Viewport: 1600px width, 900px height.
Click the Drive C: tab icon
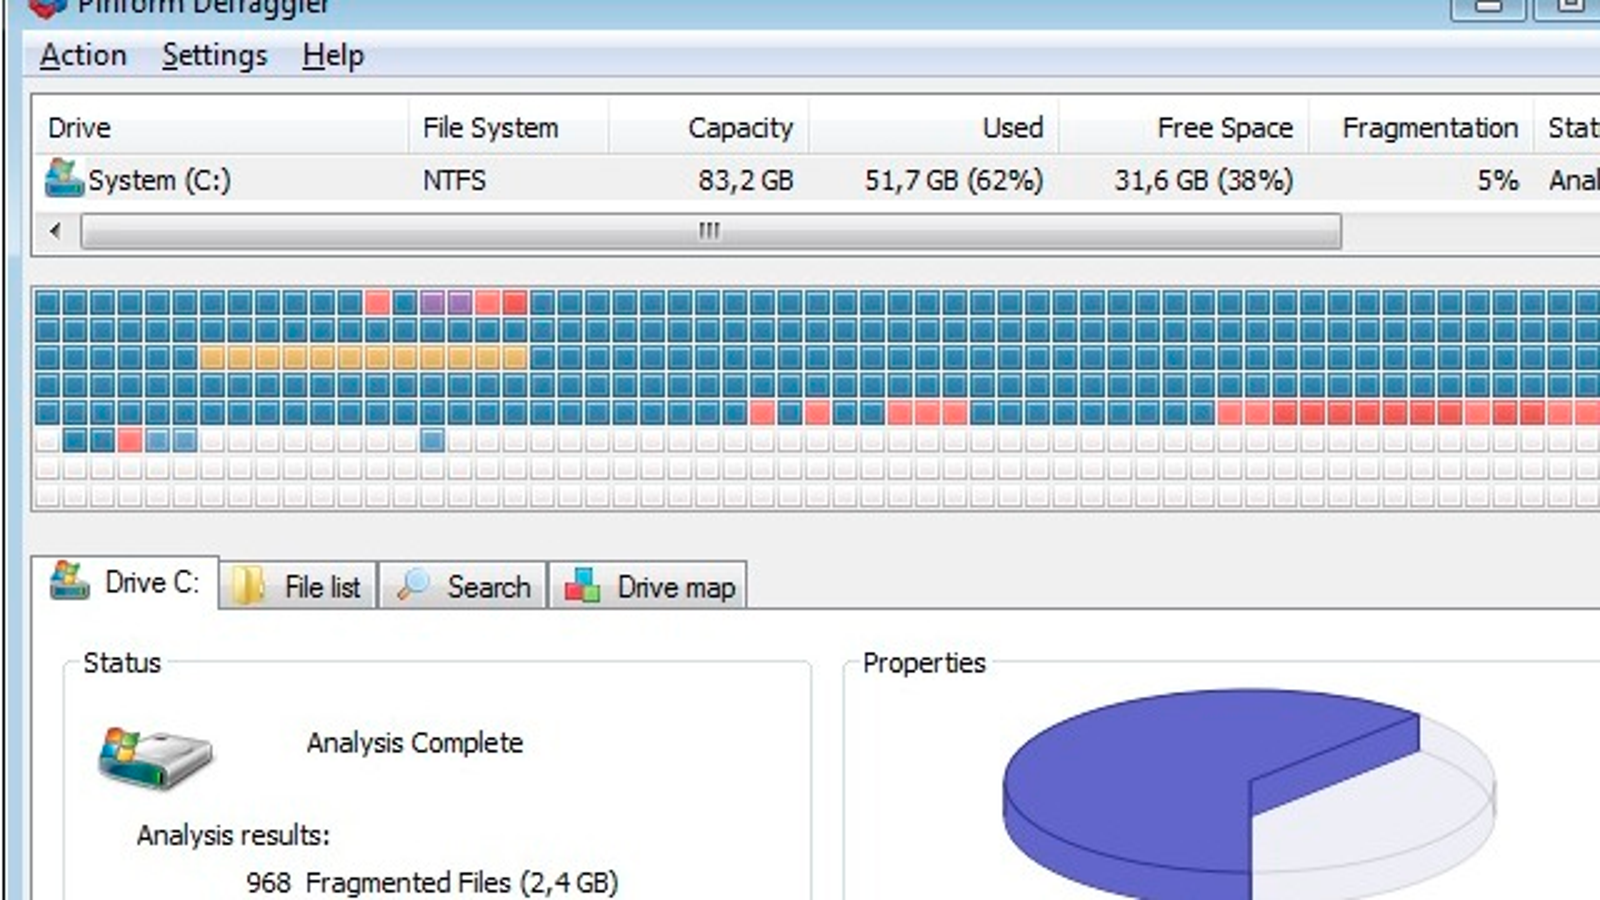[69, 580]
